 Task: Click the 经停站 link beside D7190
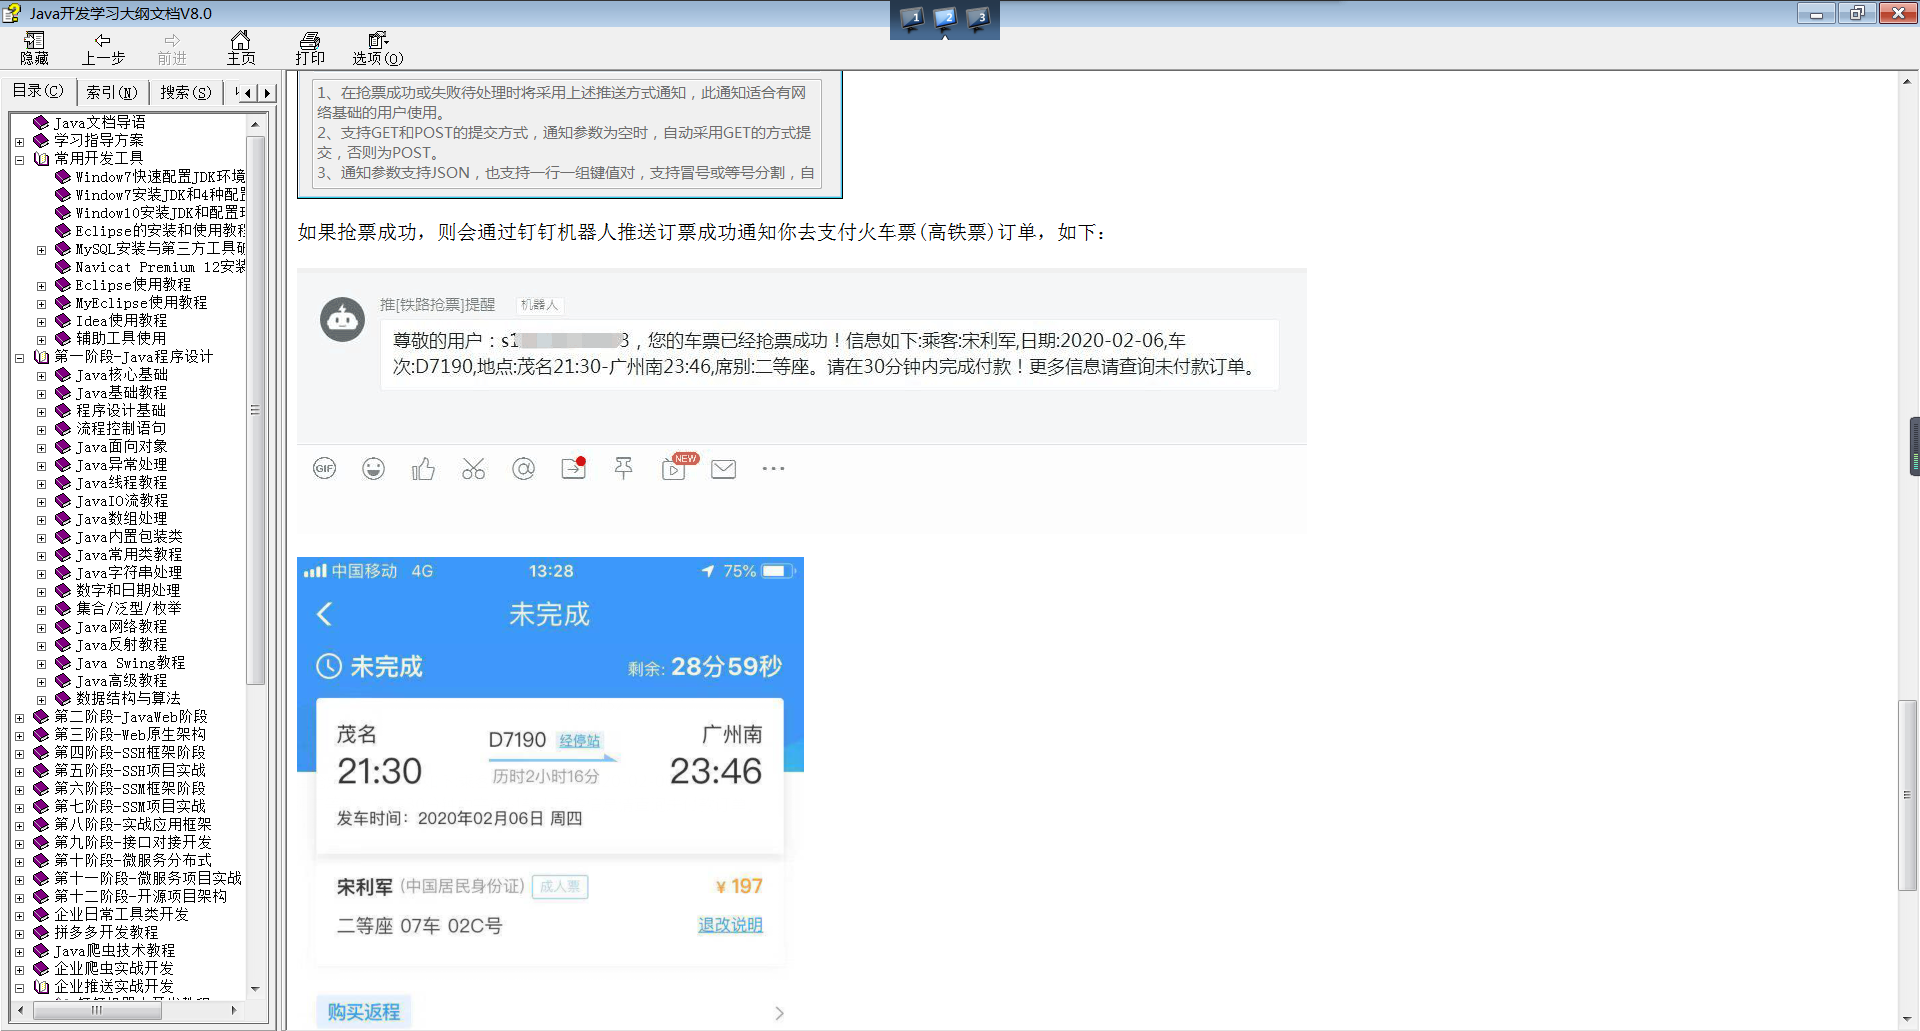point(579,741)
